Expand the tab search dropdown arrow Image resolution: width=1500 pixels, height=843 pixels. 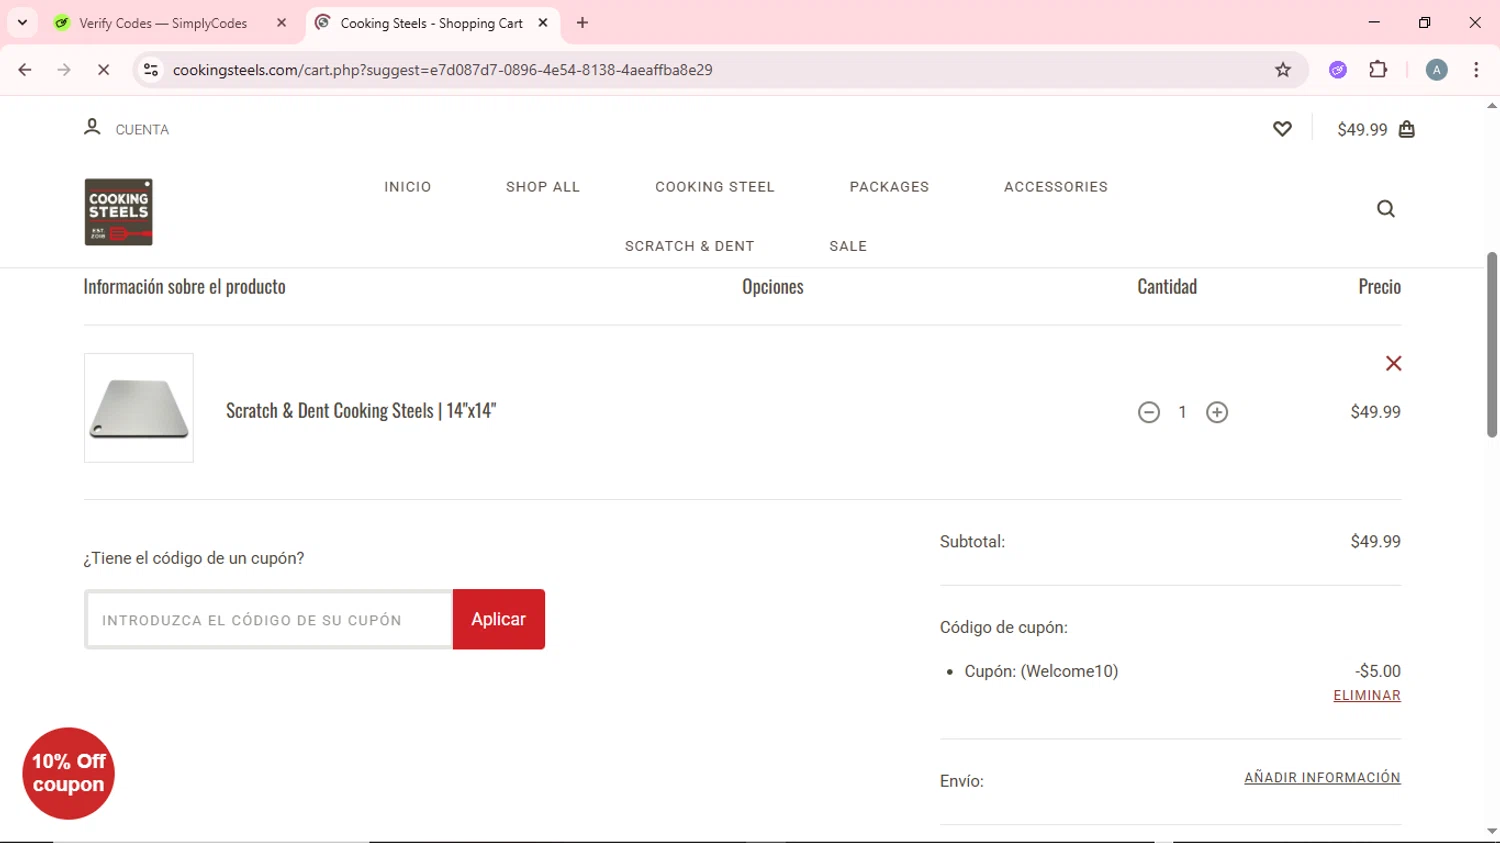[x=22, y=23]
